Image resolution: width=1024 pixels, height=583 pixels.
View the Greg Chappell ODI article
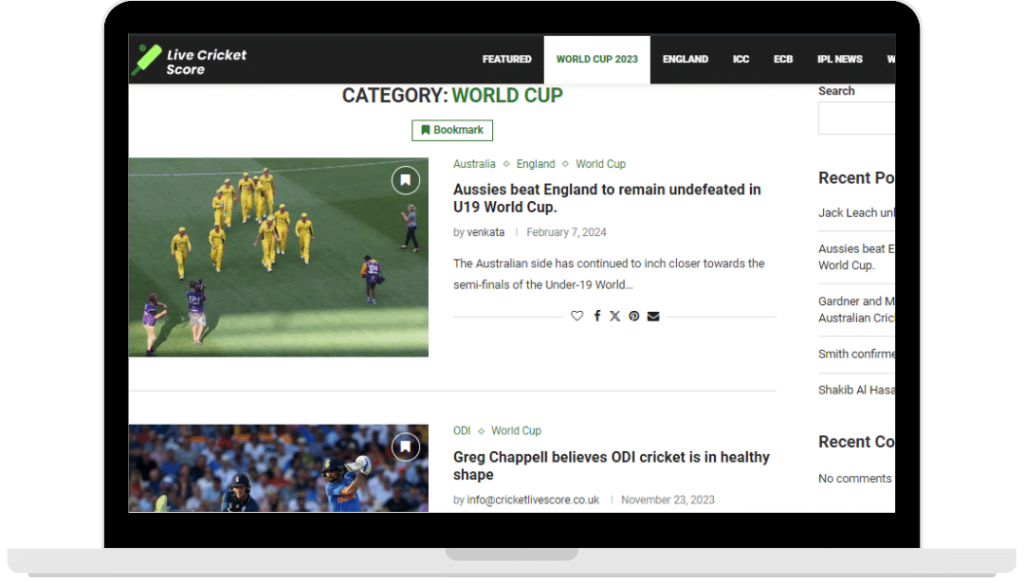click(611, 466)
